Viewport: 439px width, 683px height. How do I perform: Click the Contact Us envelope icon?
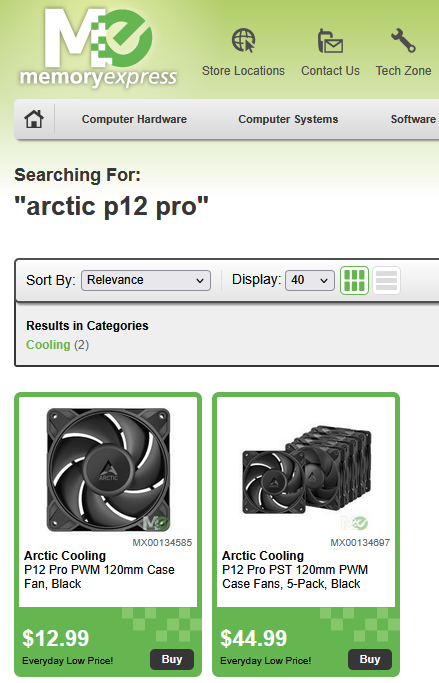330,41
